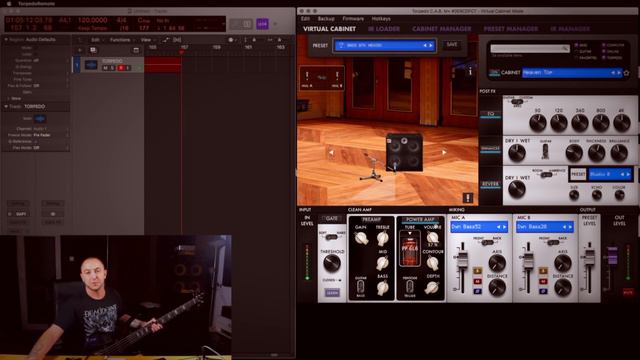Screen dimensions: 640x360
Task: Mark cabinet as favorite with star icon
Action: [627, 73]
